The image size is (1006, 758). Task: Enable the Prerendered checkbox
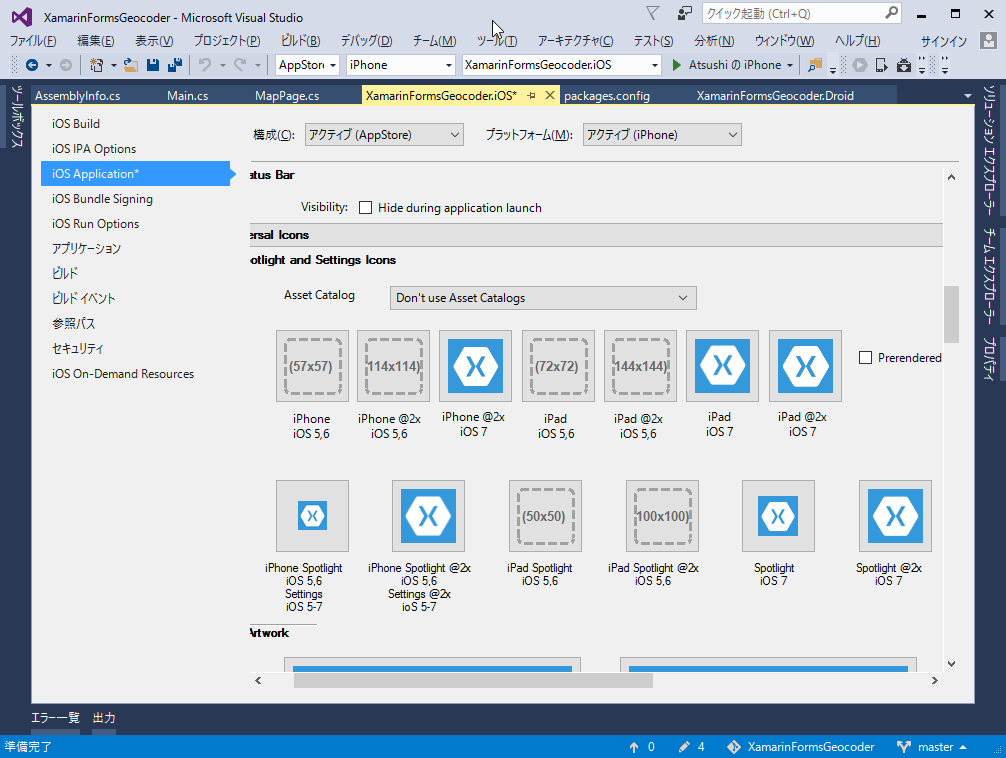[865, 357]
